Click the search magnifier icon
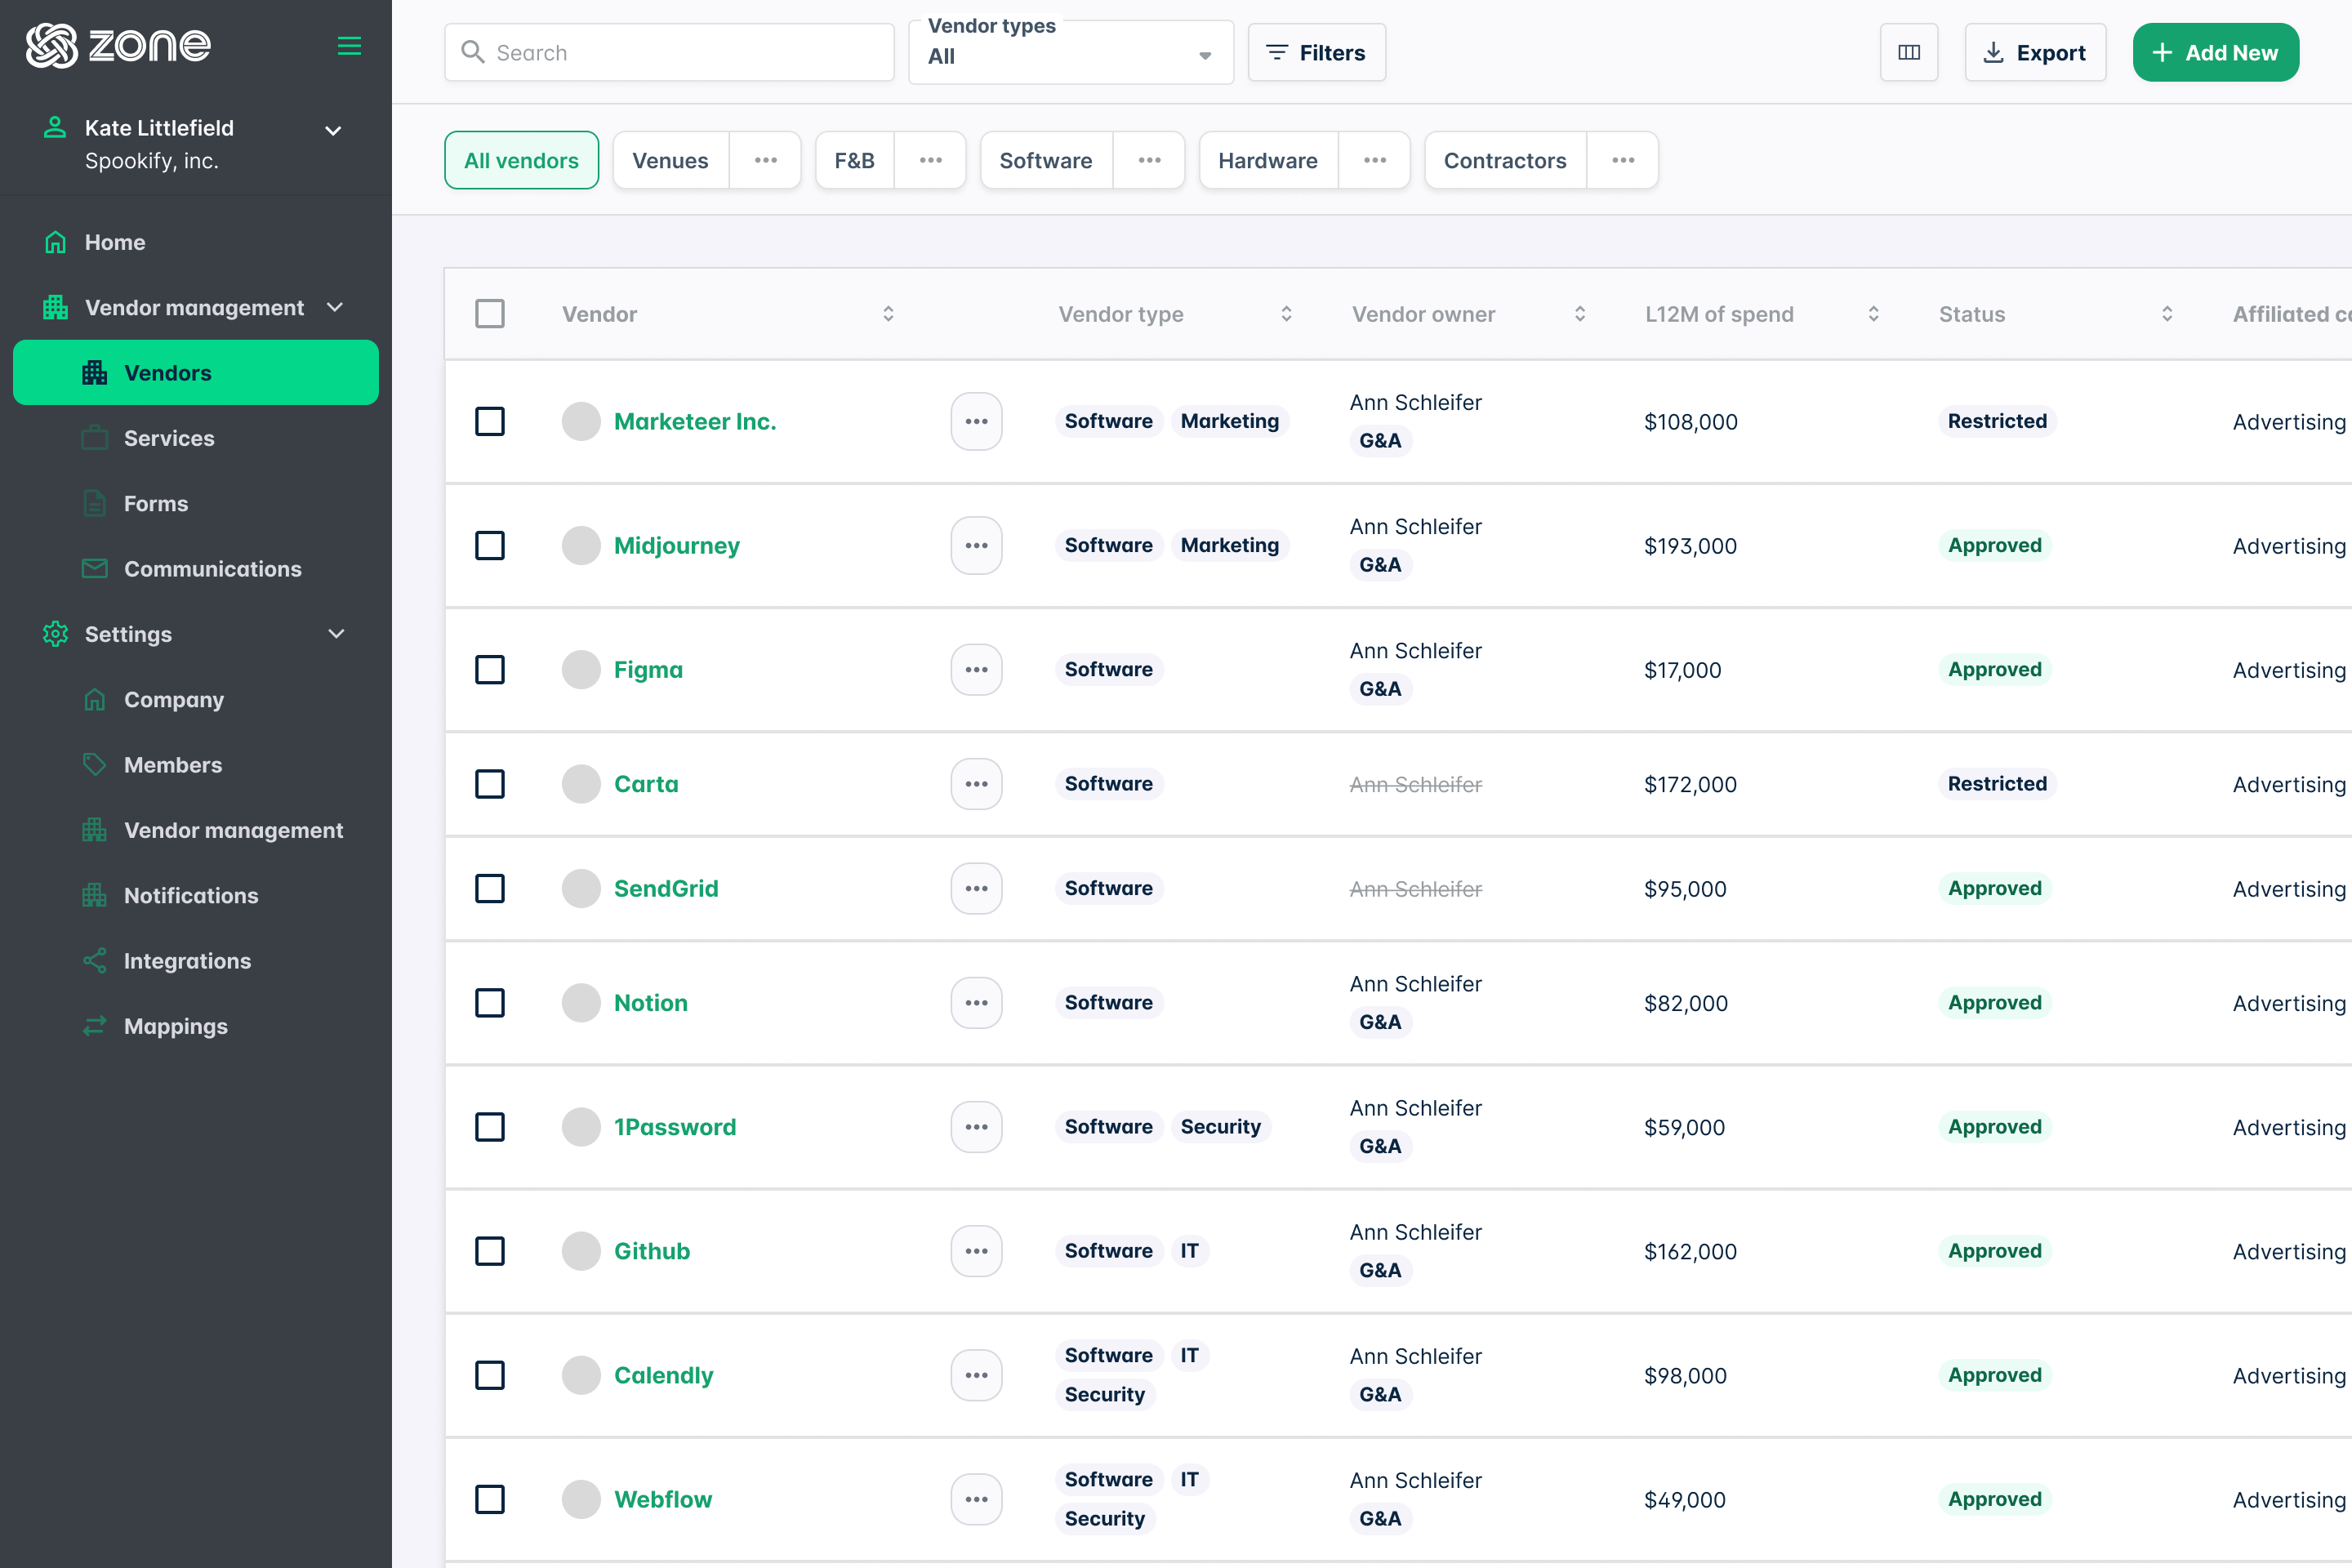 point(473,52)
